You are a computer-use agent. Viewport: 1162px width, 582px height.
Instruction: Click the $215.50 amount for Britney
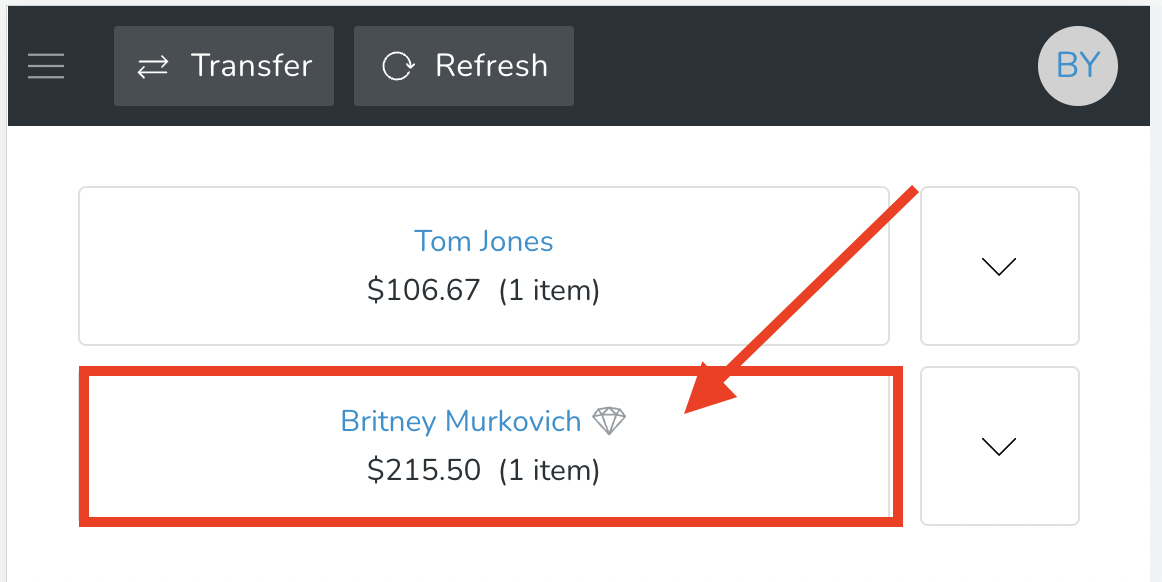pyautogui.click(x=423, y=469)
